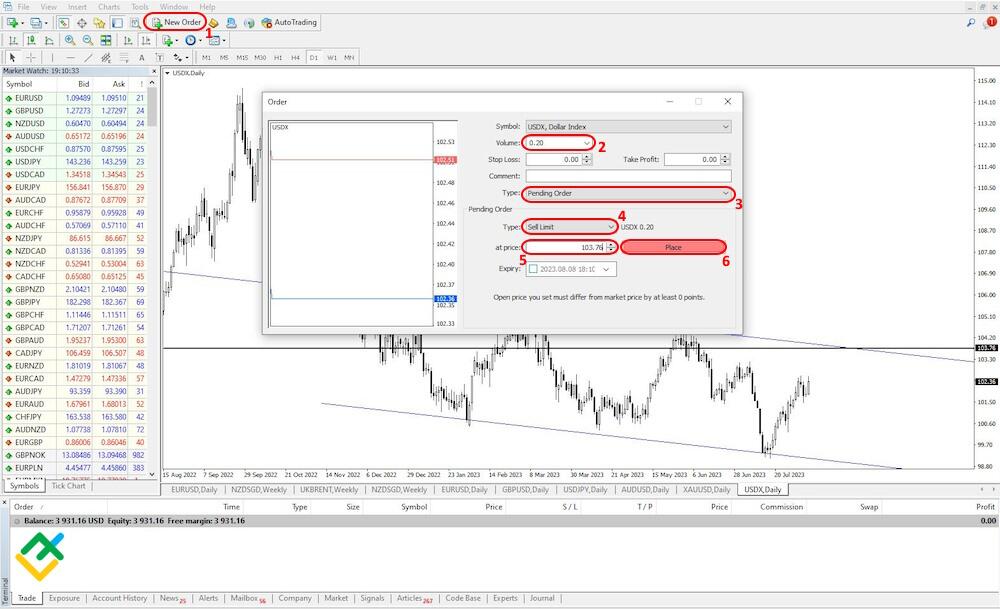
Task: Open the Symbol dropdown showing USDX, Dollar Index
Action: click(x=628, y=126)
